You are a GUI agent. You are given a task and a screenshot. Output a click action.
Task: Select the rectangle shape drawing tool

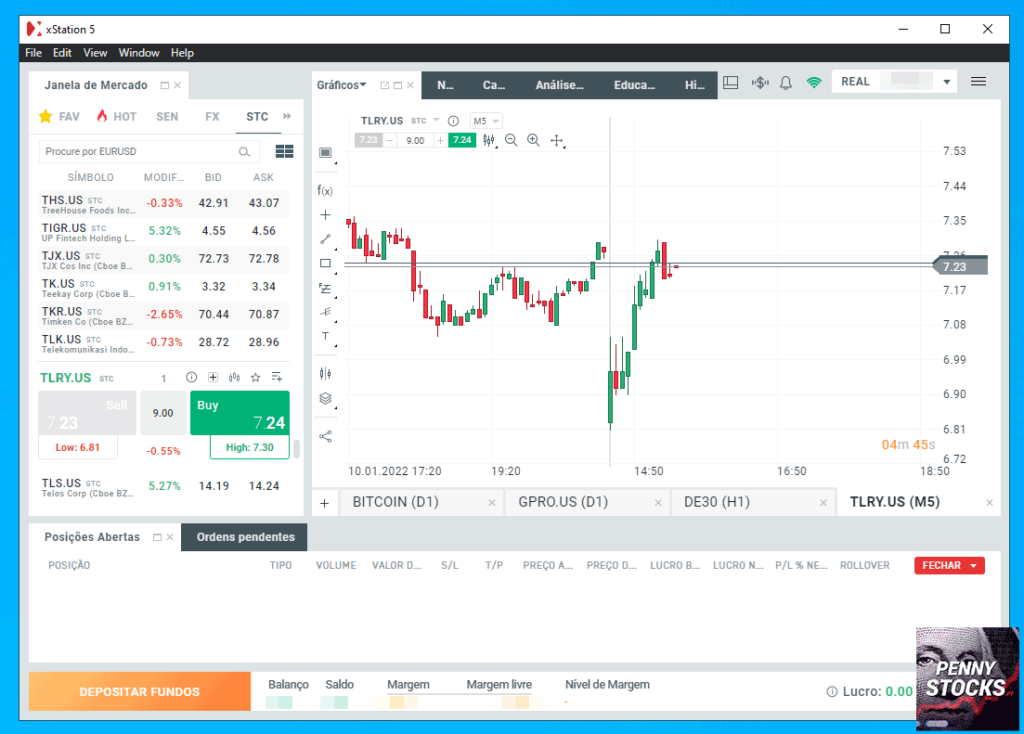325,263
